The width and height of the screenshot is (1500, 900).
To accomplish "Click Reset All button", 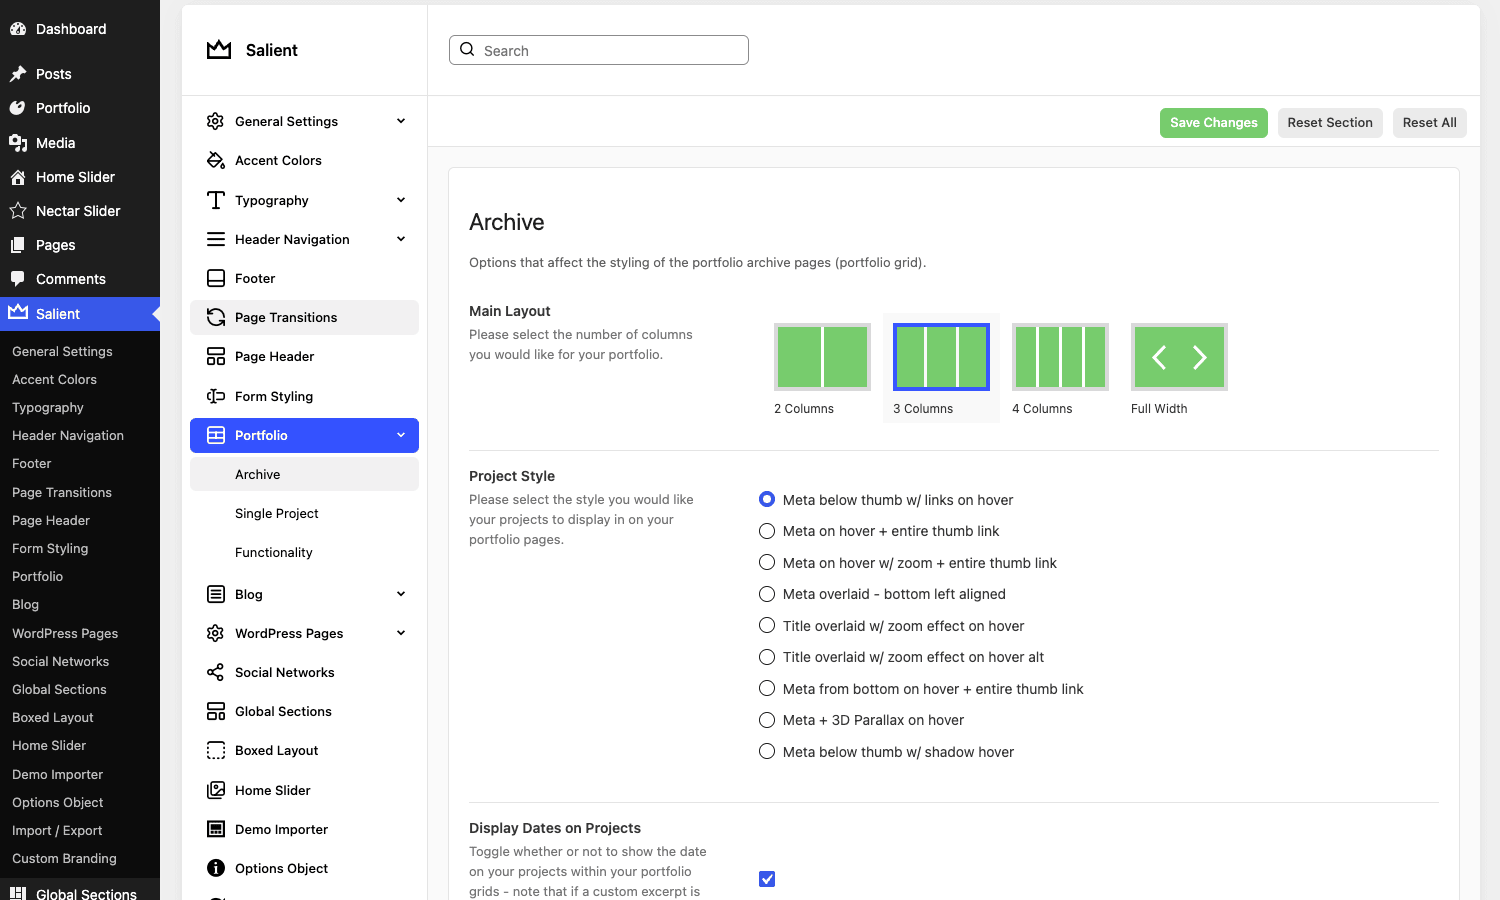I will (1429, 123).
